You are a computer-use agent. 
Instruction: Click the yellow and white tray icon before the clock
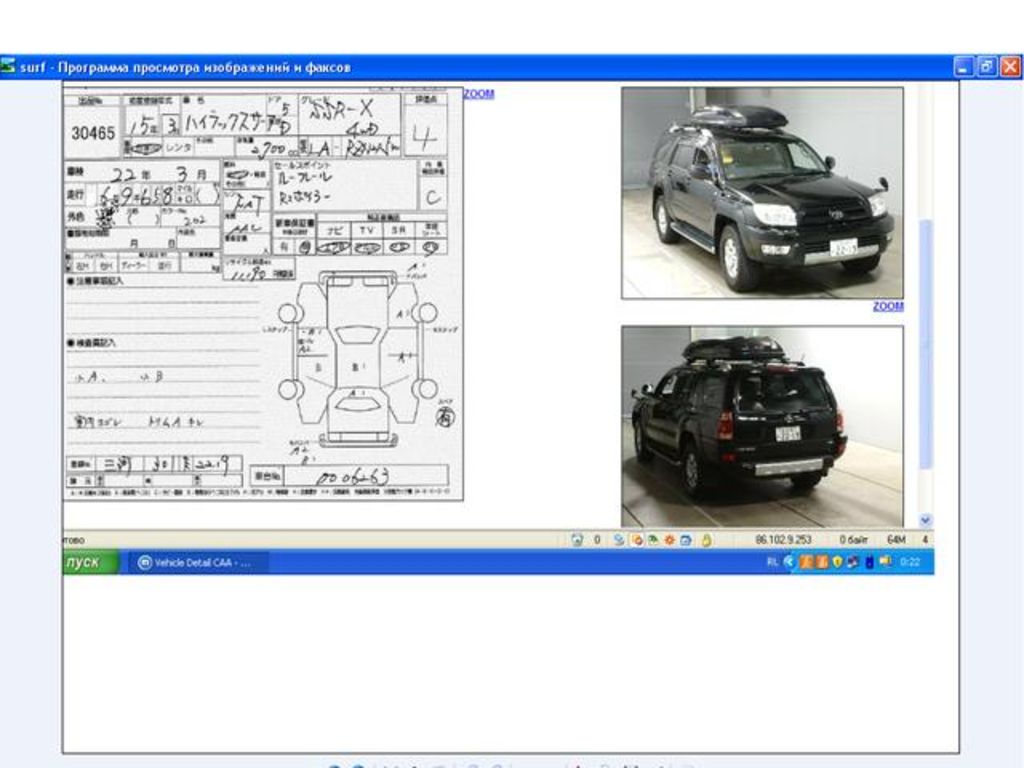tap(886, 561)
